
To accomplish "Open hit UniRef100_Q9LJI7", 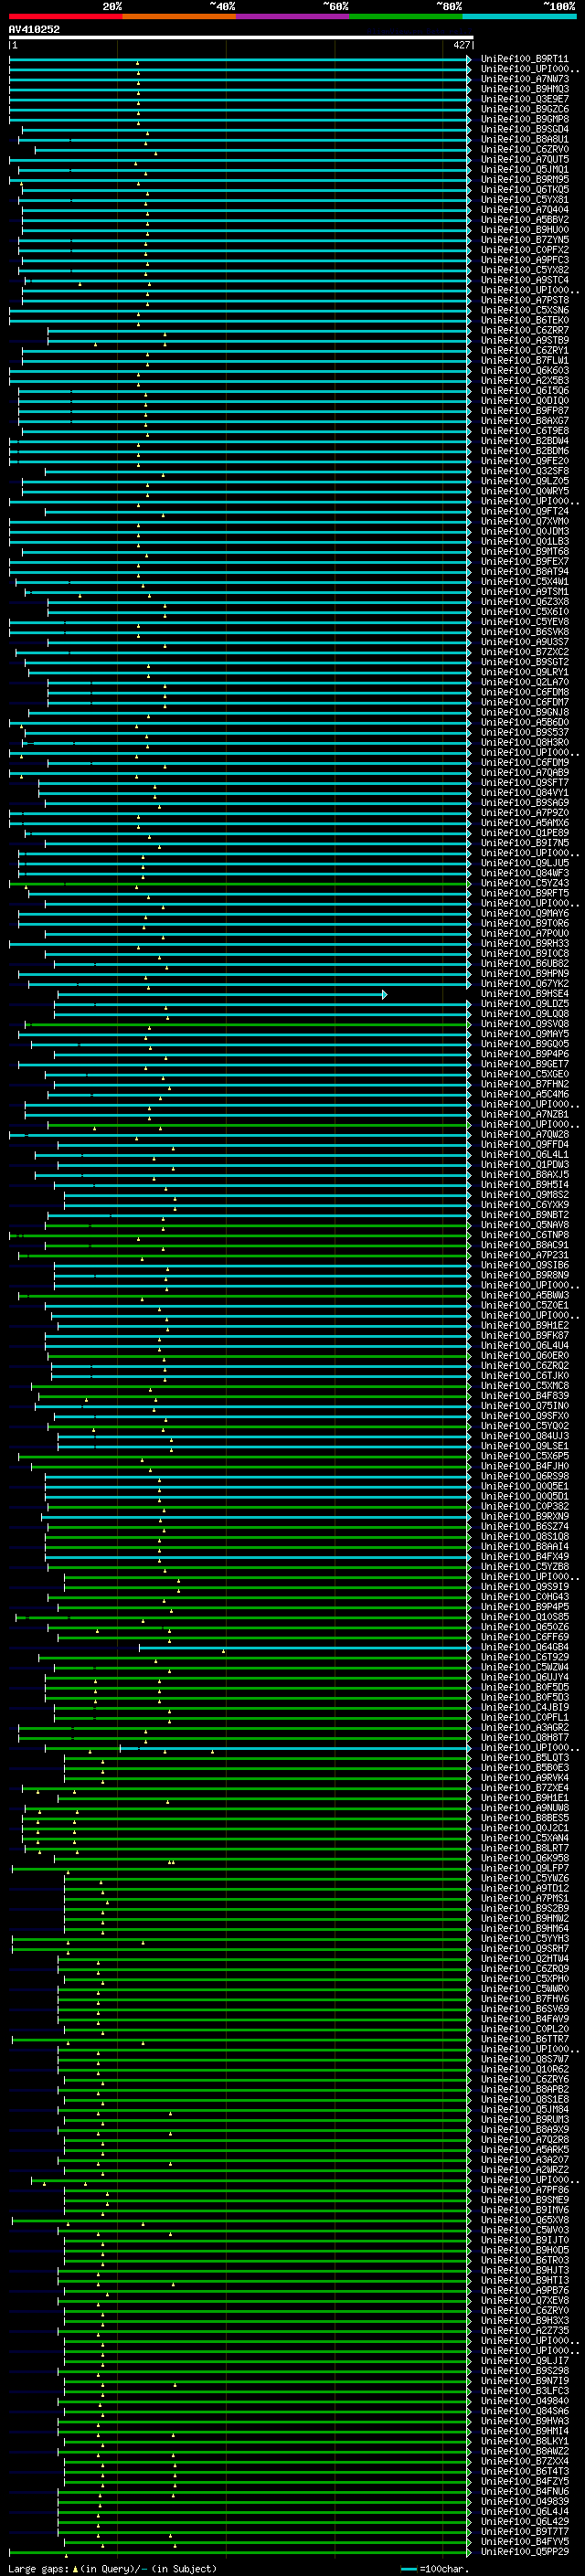I will pyautogui.click(x=524, y=2361).
